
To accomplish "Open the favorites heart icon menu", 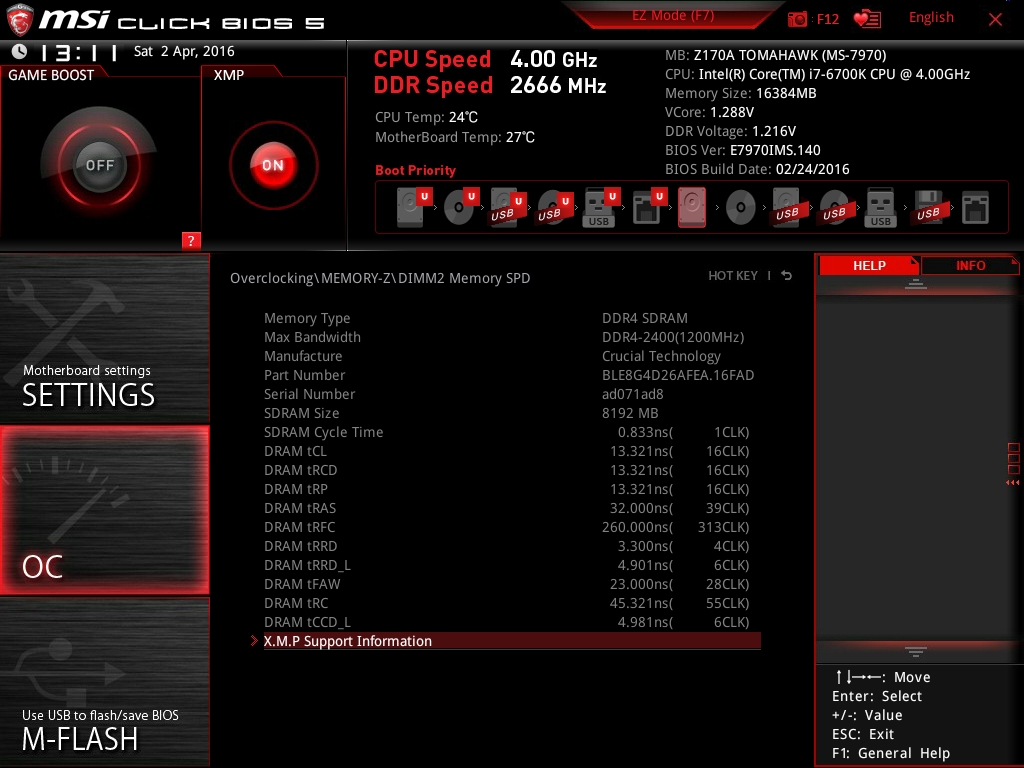I will tap(867, 19).
